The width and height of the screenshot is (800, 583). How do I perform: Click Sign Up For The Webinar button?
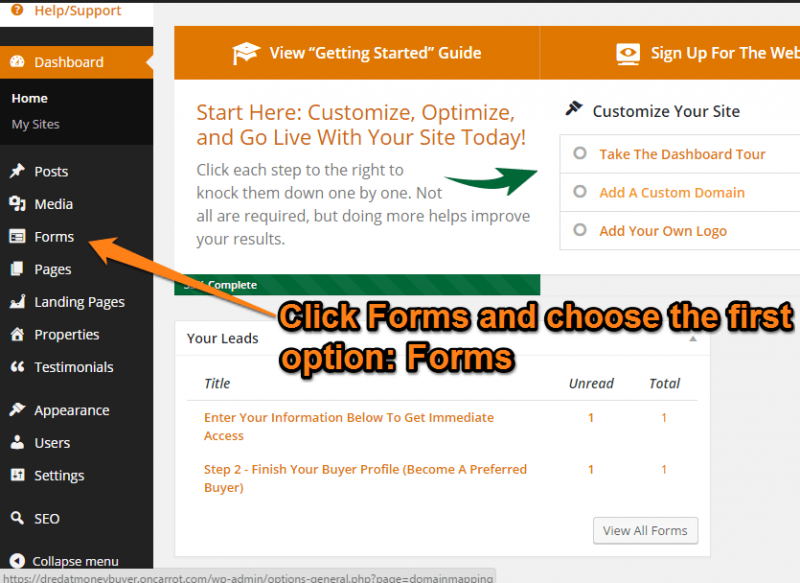click(670, 53)
